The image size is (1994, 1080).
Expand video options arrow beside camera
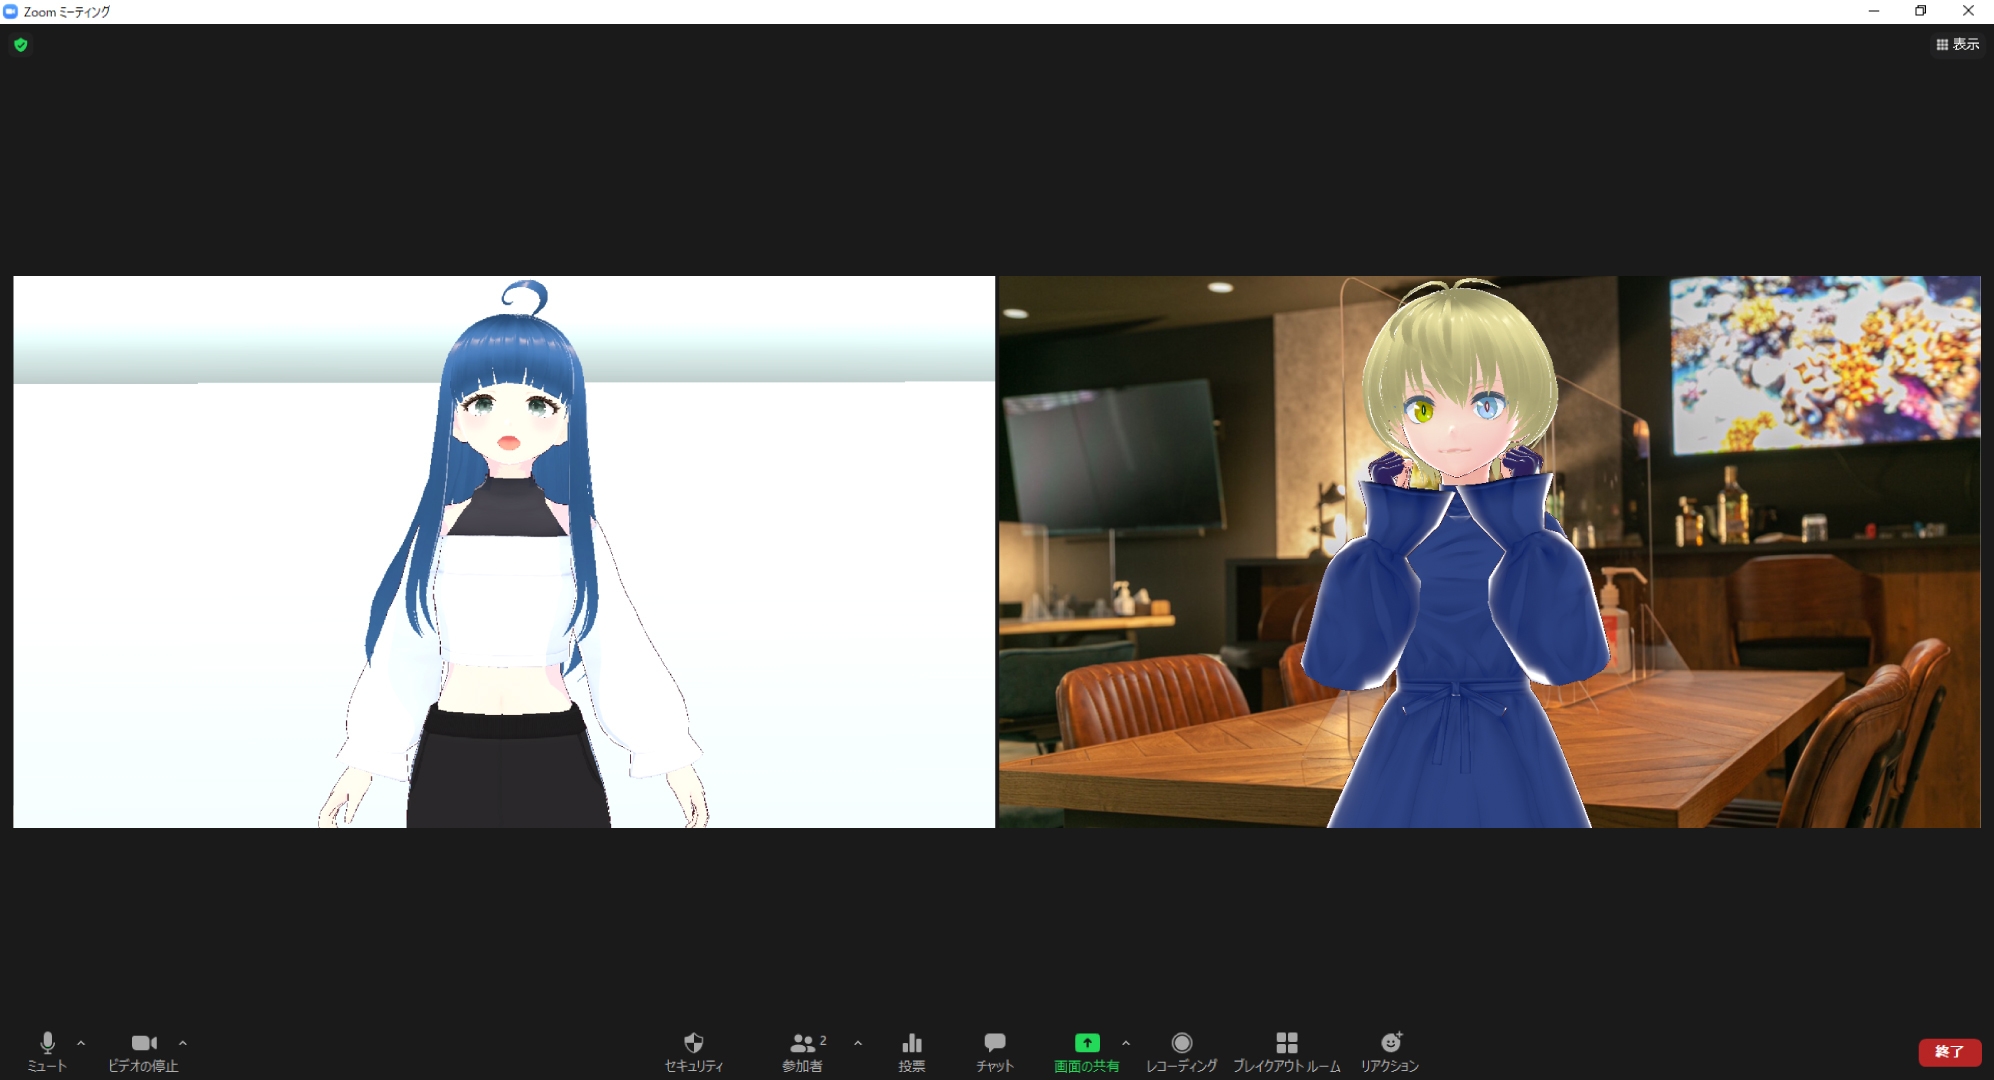click(x=183, y=1043)
